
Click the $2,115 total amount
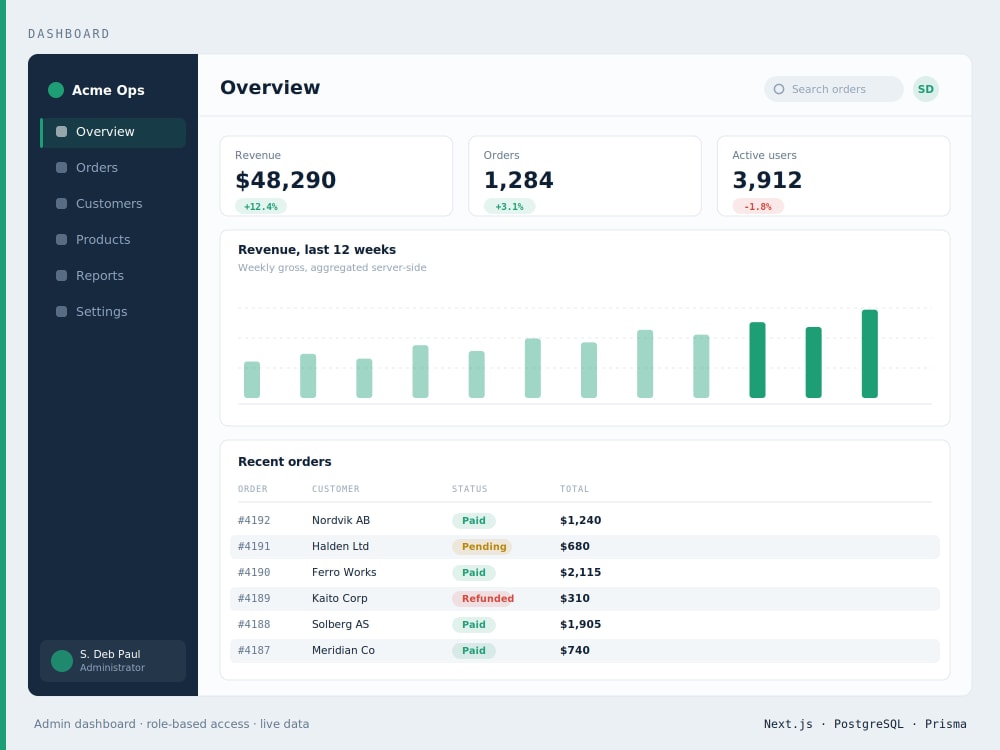pyautogui.click(x=580, y=573)
